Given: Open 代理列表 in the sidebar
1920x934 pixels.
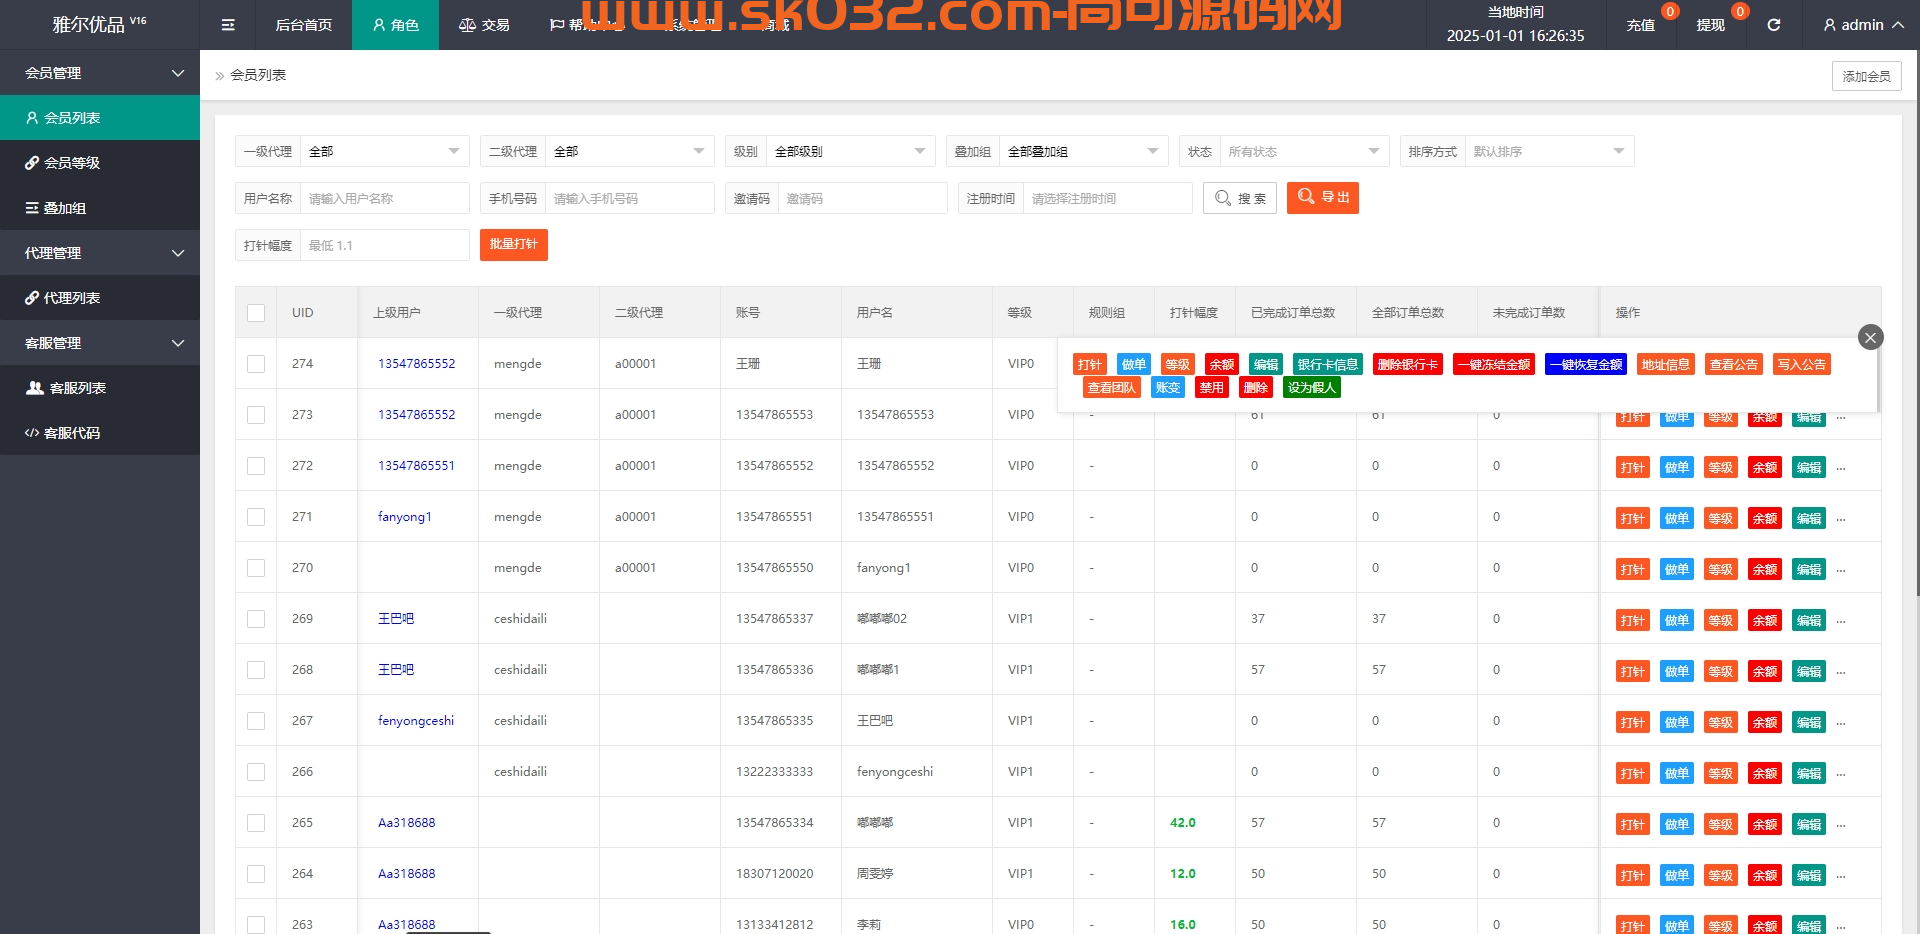Looking at the screenshot, I should coord(100,298).
